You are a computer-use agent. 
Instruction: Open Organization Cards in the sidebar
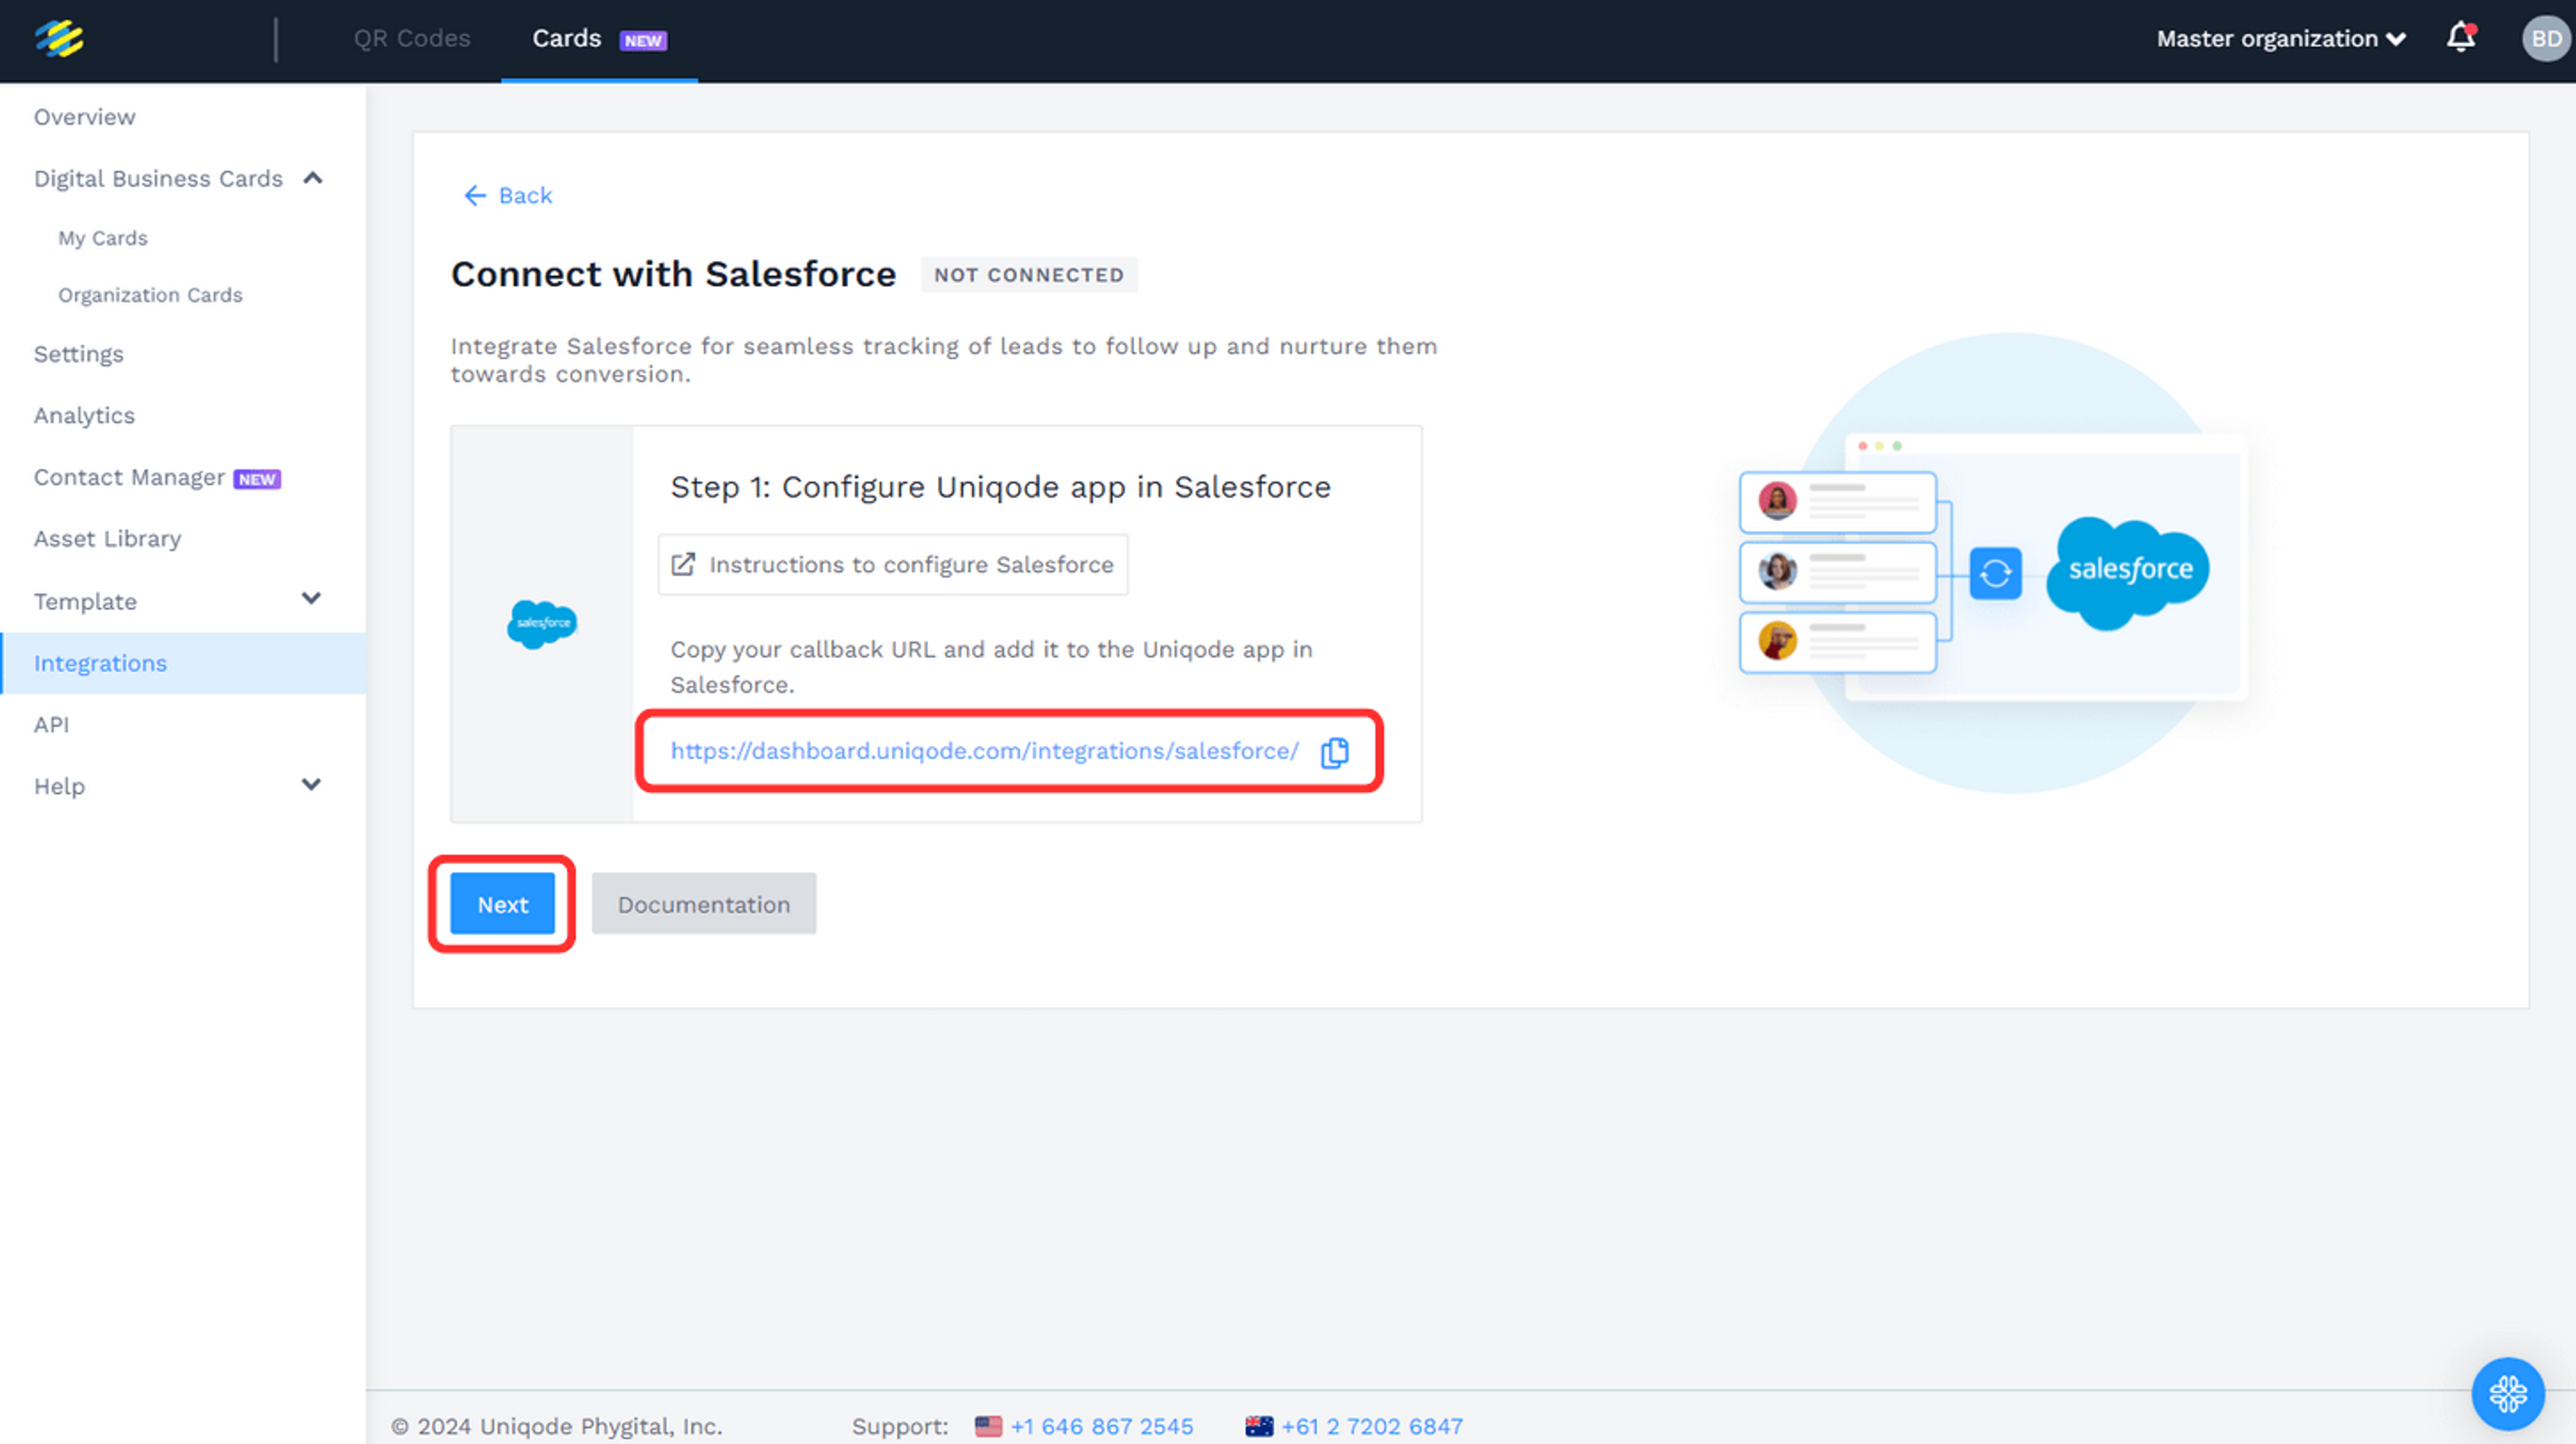click(x=150, y=295)
